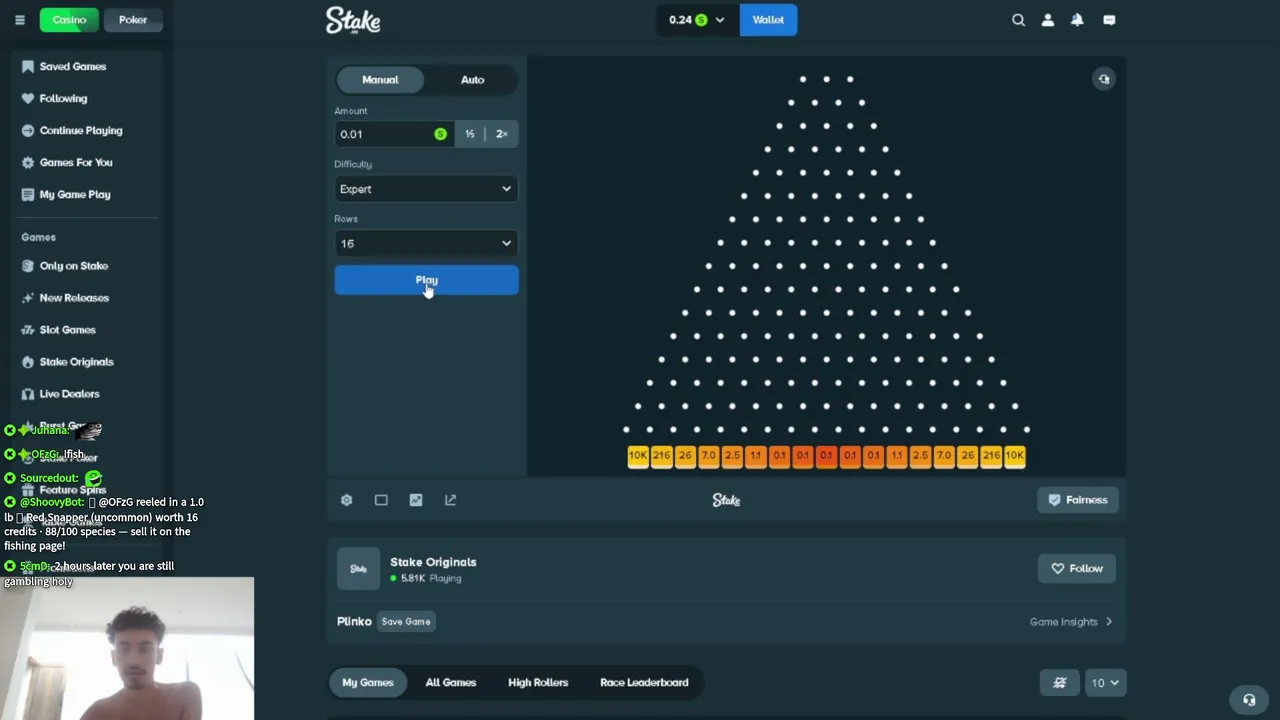The height and width of the screenshot is (720, 1280).
Task: Switch to the Casino section
Action: tap(69, 20)
